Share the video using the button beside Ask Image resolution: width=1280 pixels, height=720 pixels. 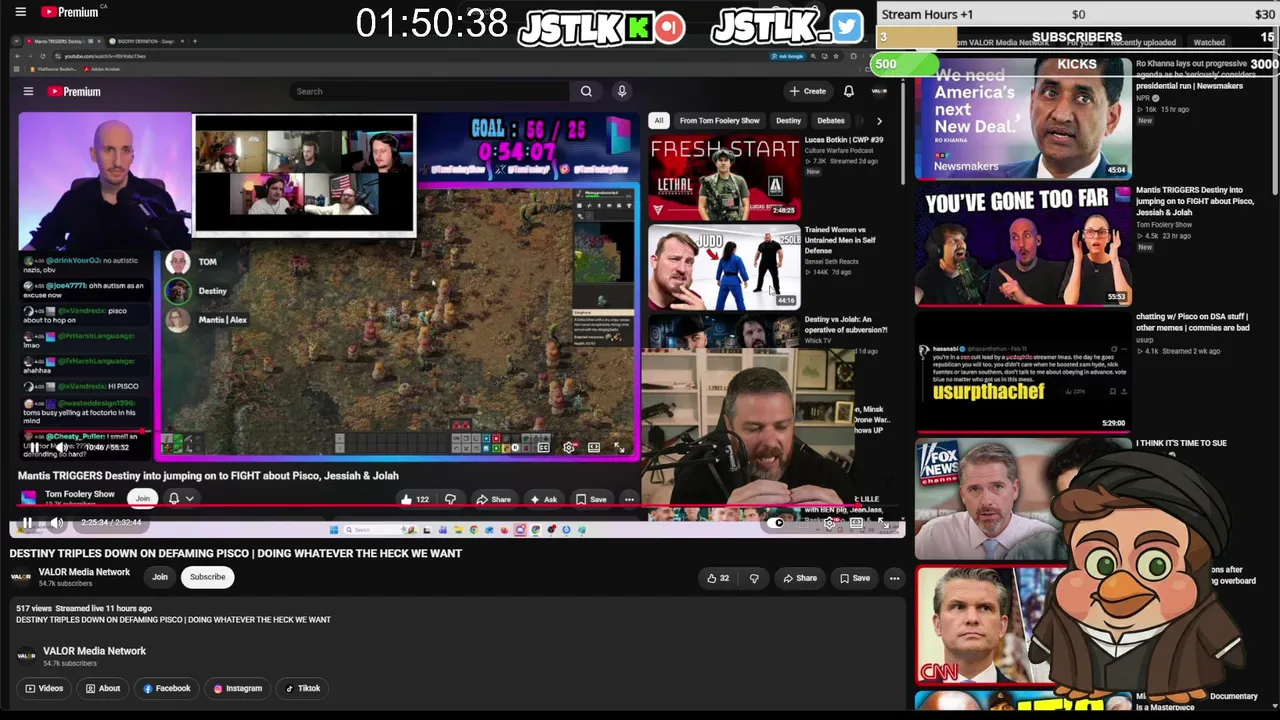(493, 499)
